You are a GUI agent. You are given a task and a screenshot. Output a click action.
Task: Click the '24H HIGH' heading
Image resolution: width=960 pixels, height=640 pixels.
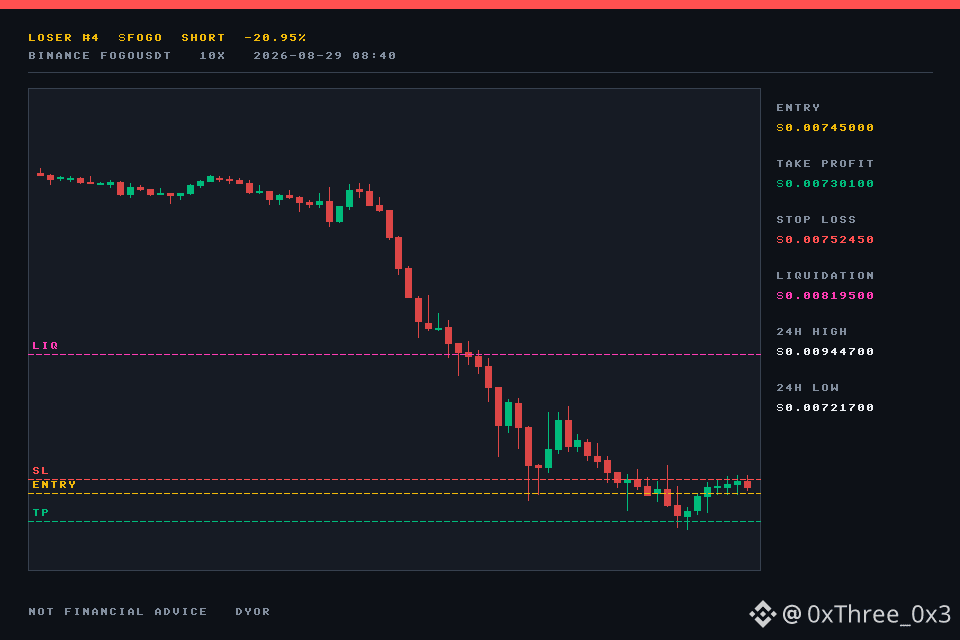(811, 332)
